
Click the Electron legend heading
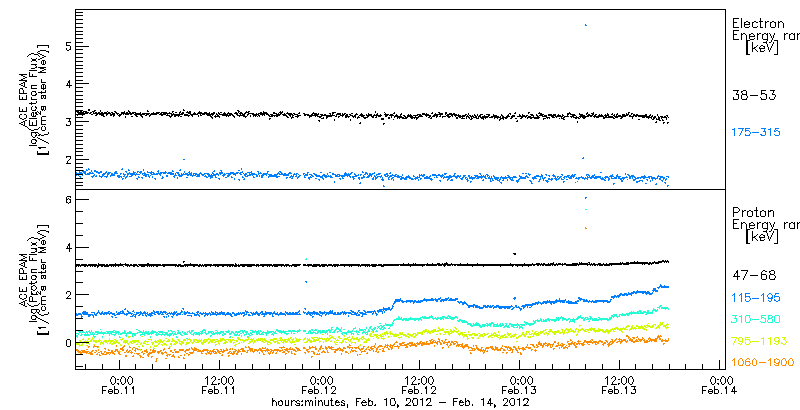tap(765, 37)
